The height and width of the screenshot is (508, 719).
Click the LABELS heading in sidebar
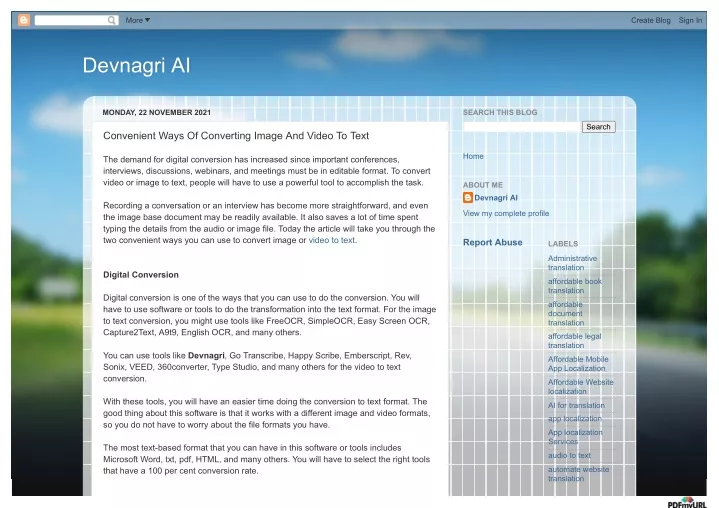tap(563, 244)
